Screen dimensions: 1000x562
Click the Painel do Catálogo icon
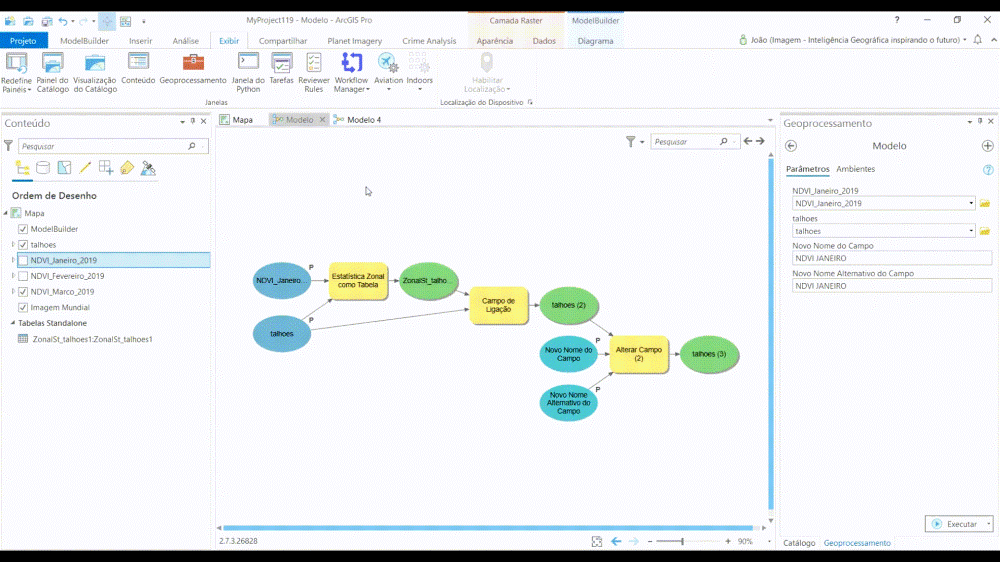tap(52, 63)
